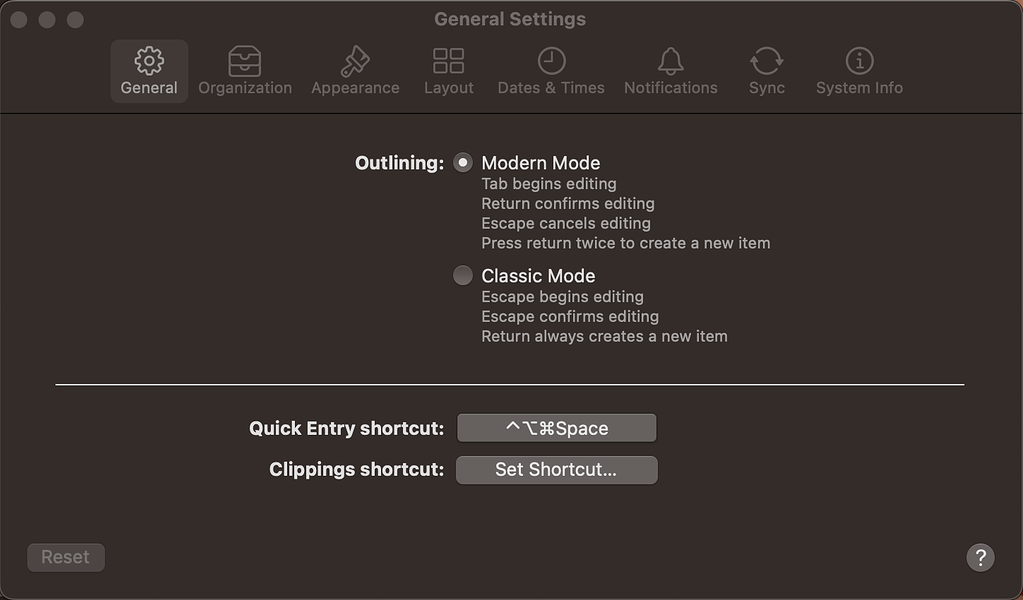Image resolution: width=1023 pixels, height=600 pixels.
Task: View System Info via info icon
Action: point(858,62)
